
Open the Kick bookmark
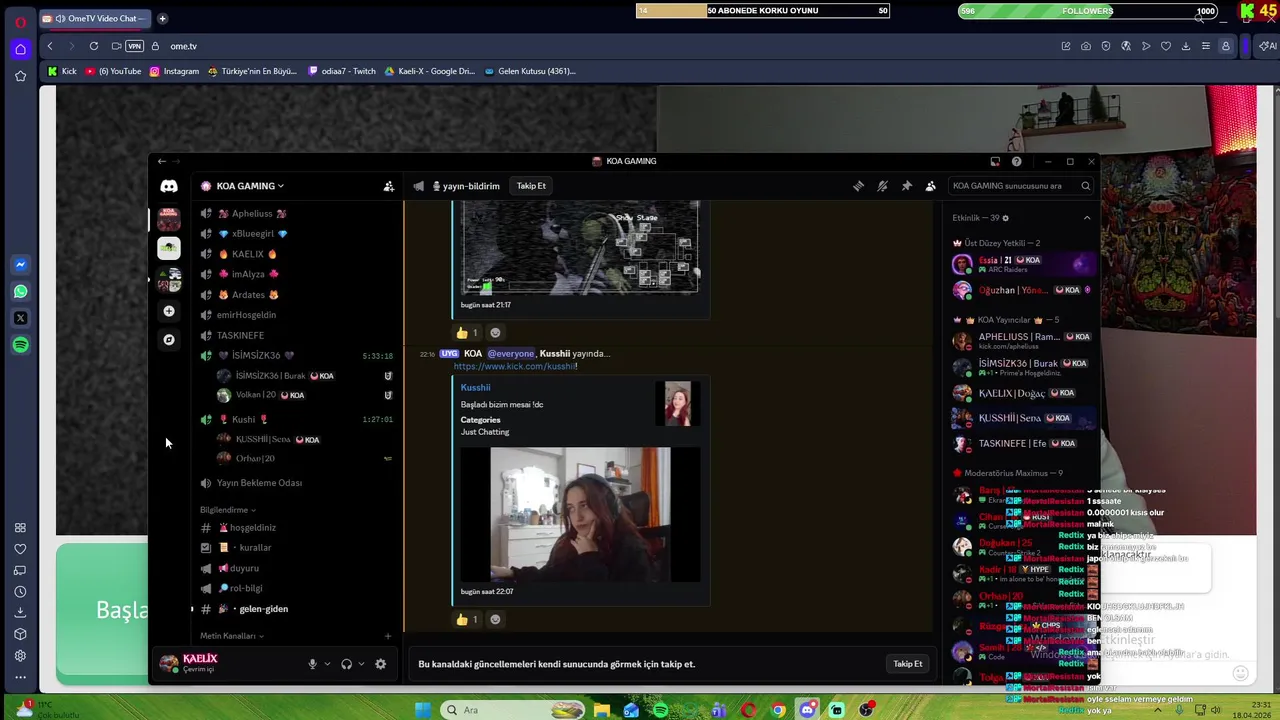(x=62, y=71)
